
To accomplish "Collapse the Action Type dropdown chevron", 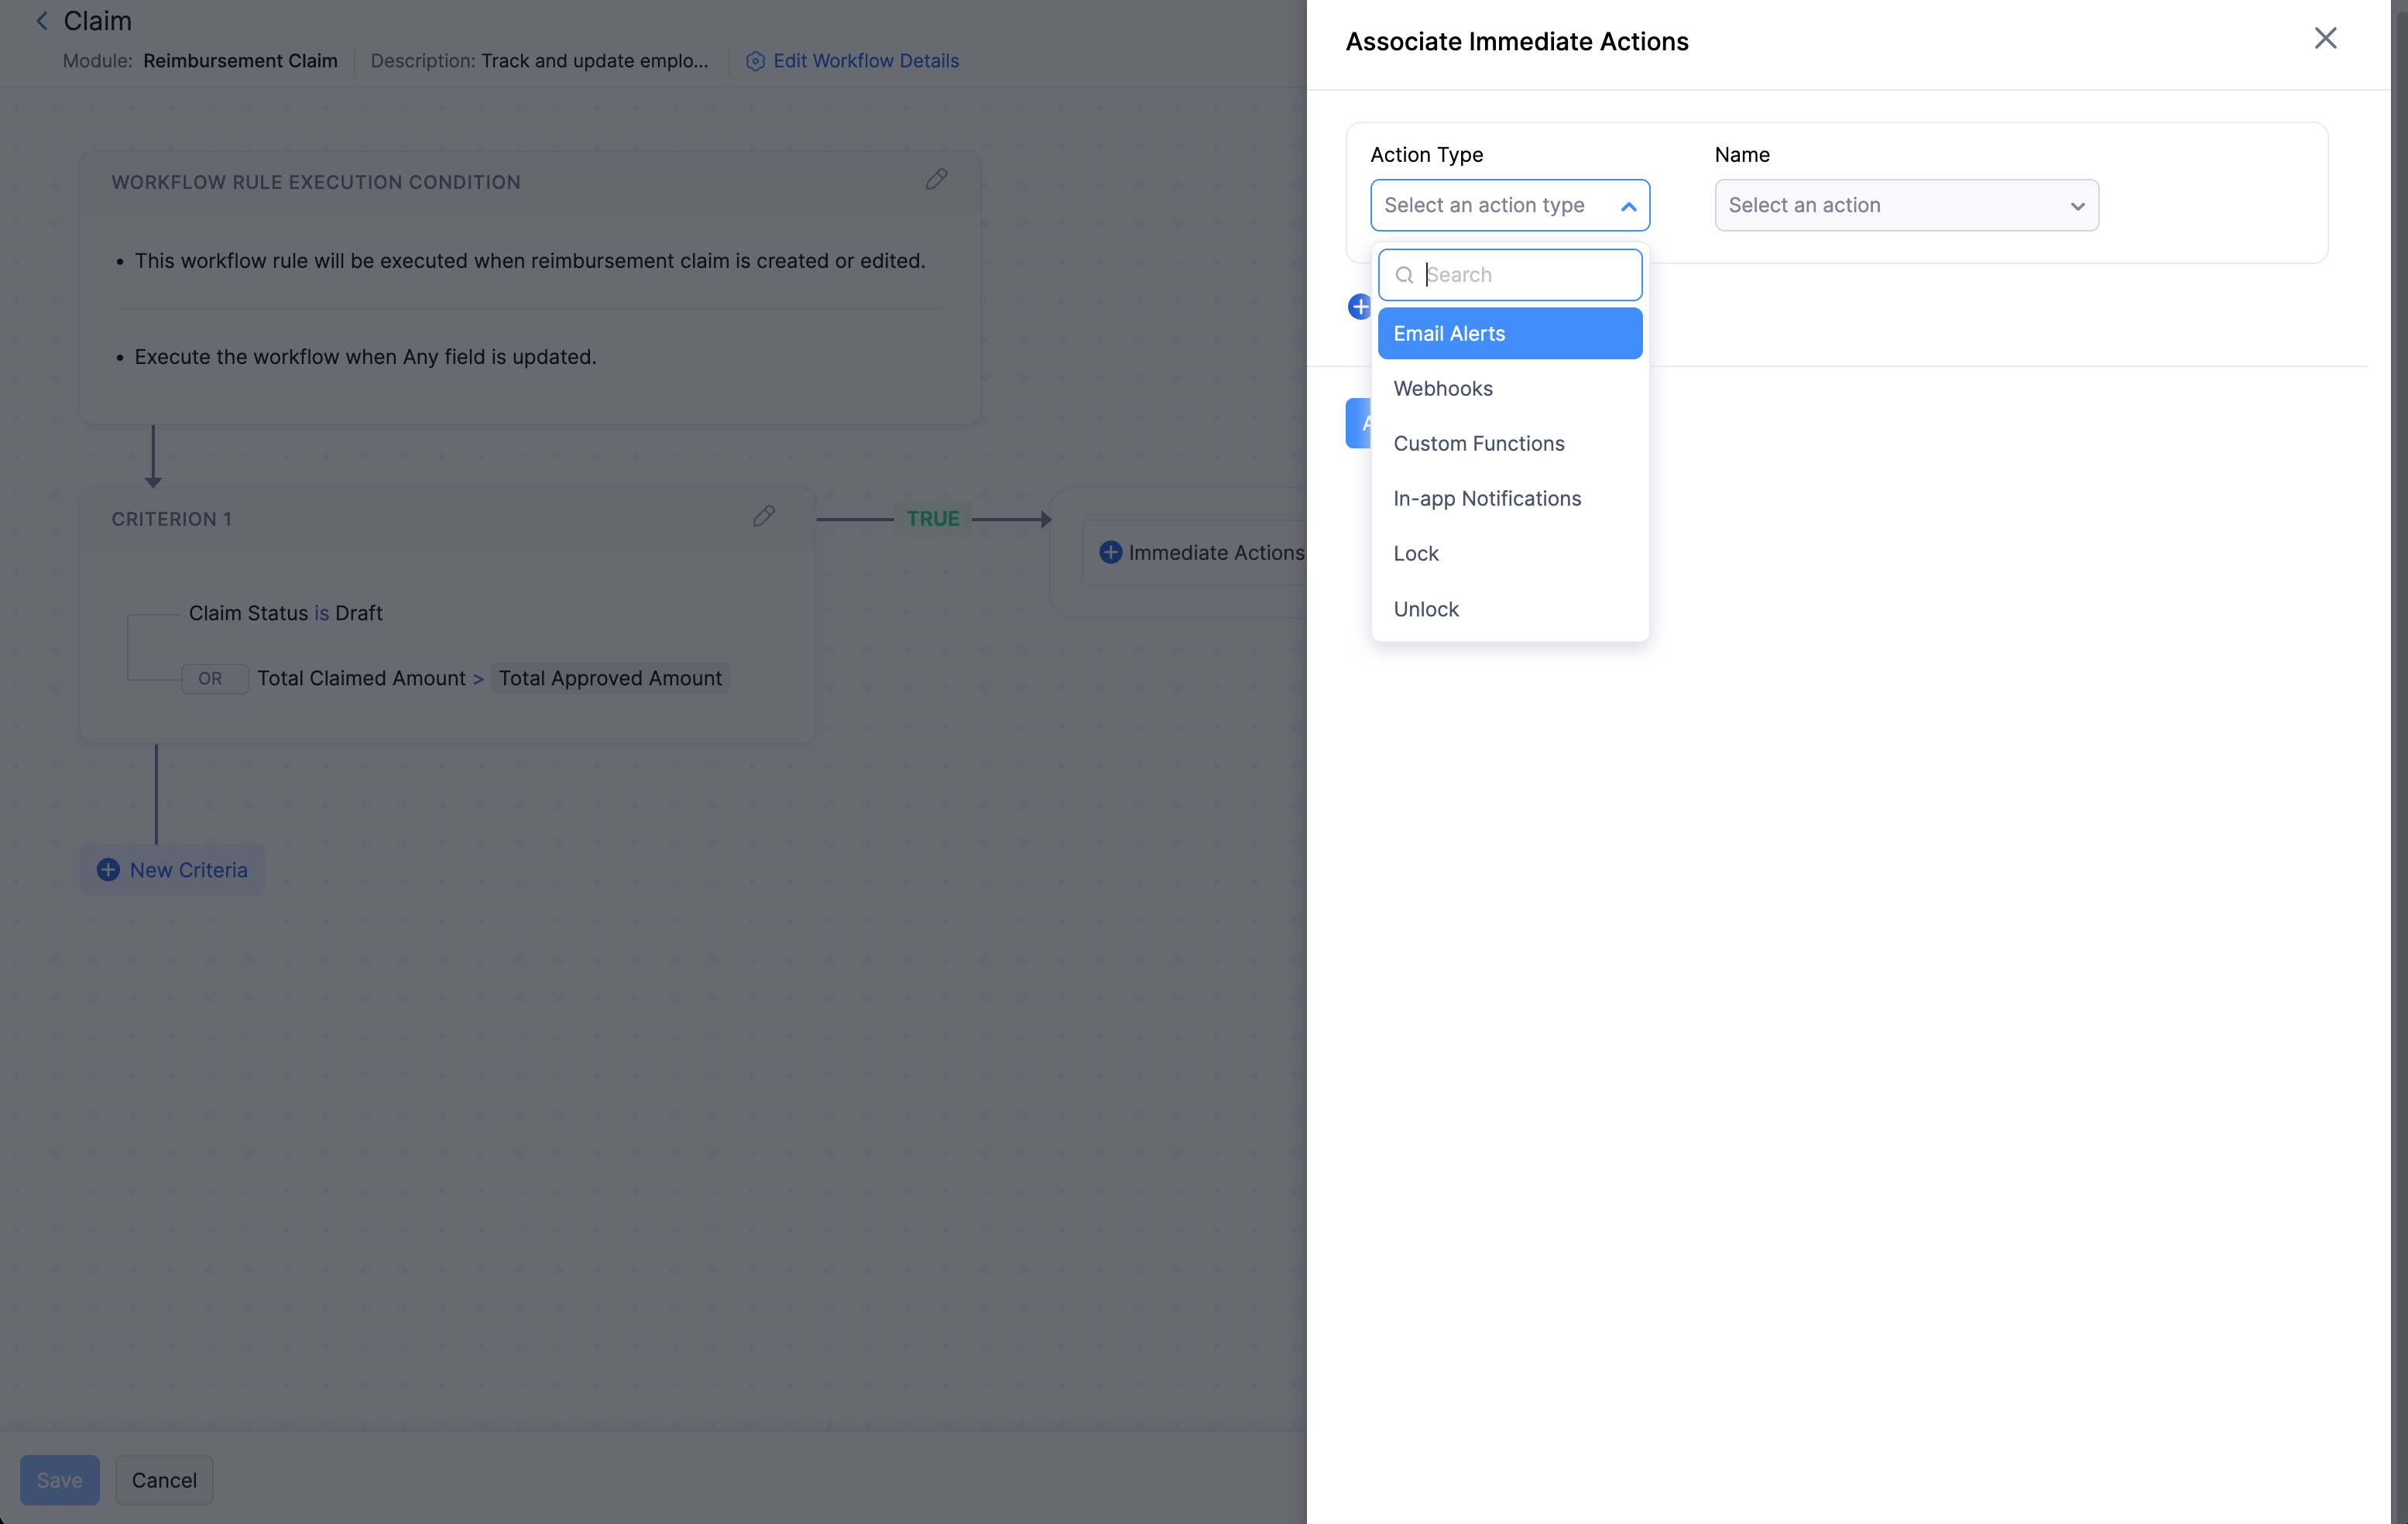I will coord(1628,206).
